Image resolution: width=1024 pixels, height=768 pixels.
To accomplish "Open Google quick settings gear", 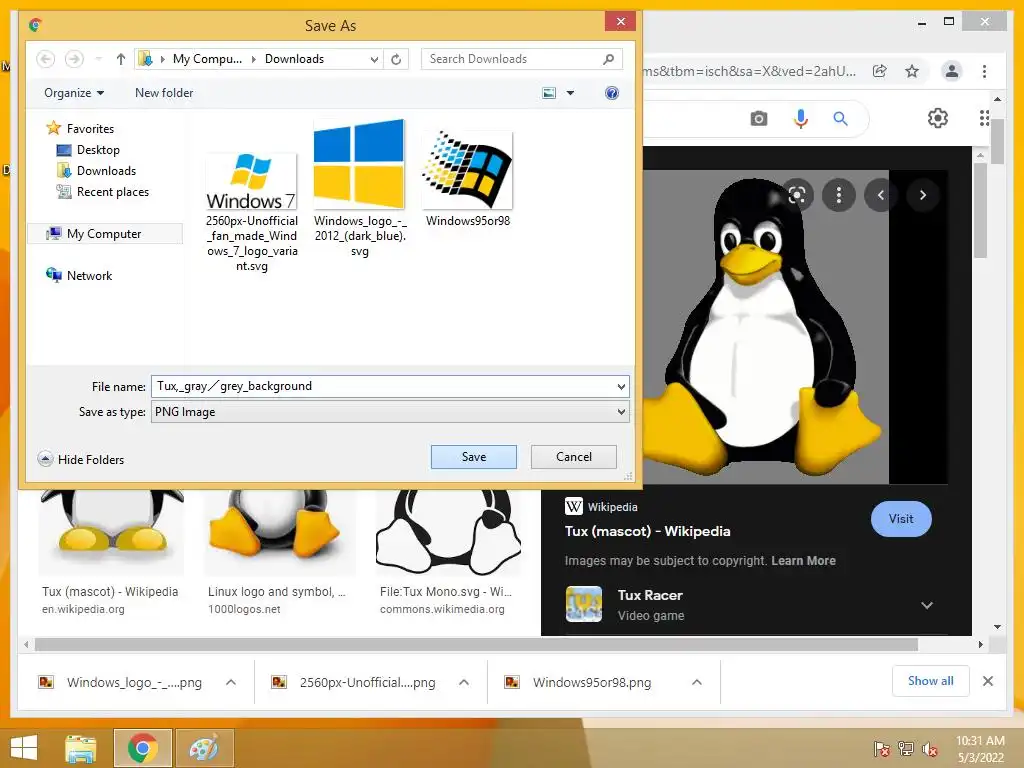I will tap(938, 118).
